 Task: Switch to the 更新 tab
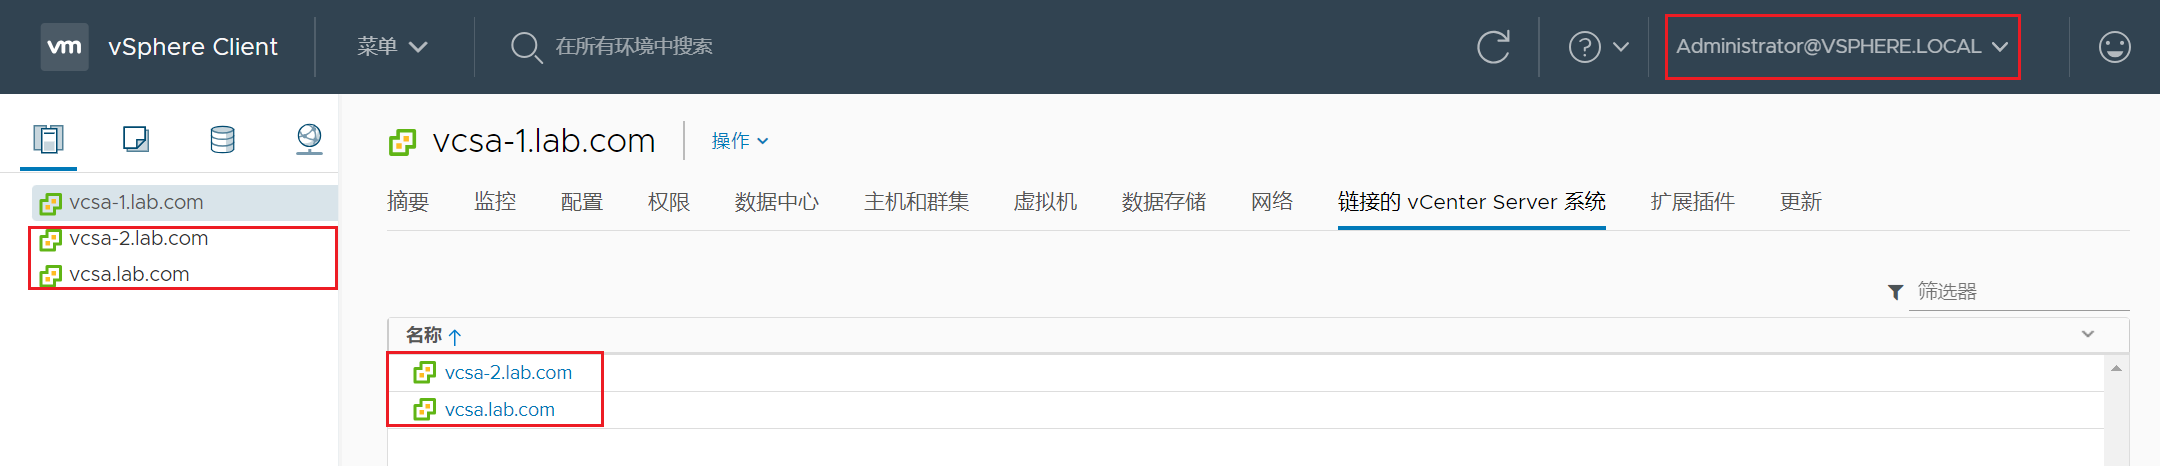tap(1801, 202)
